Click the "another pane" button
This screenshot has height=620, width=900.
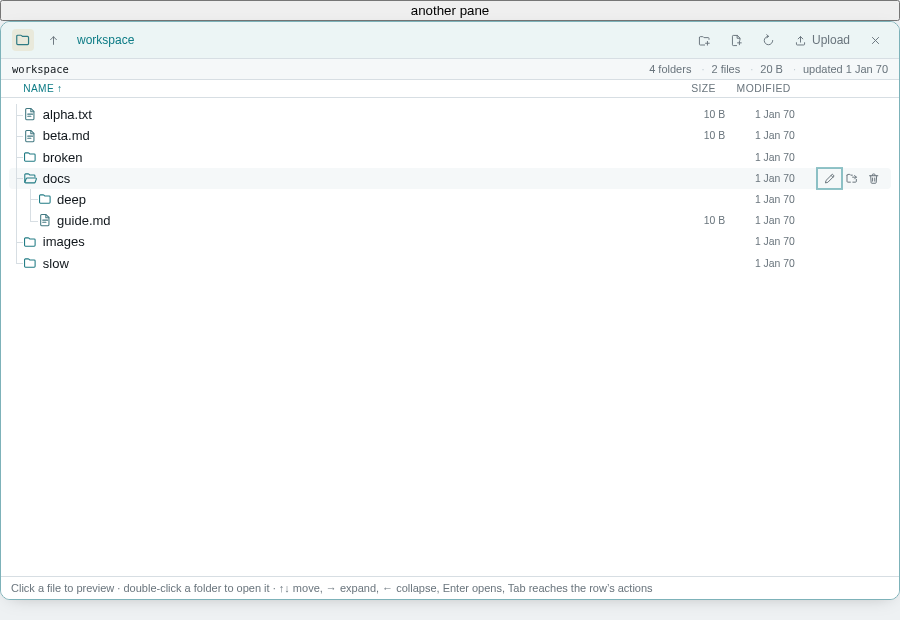tap(450, 11)
